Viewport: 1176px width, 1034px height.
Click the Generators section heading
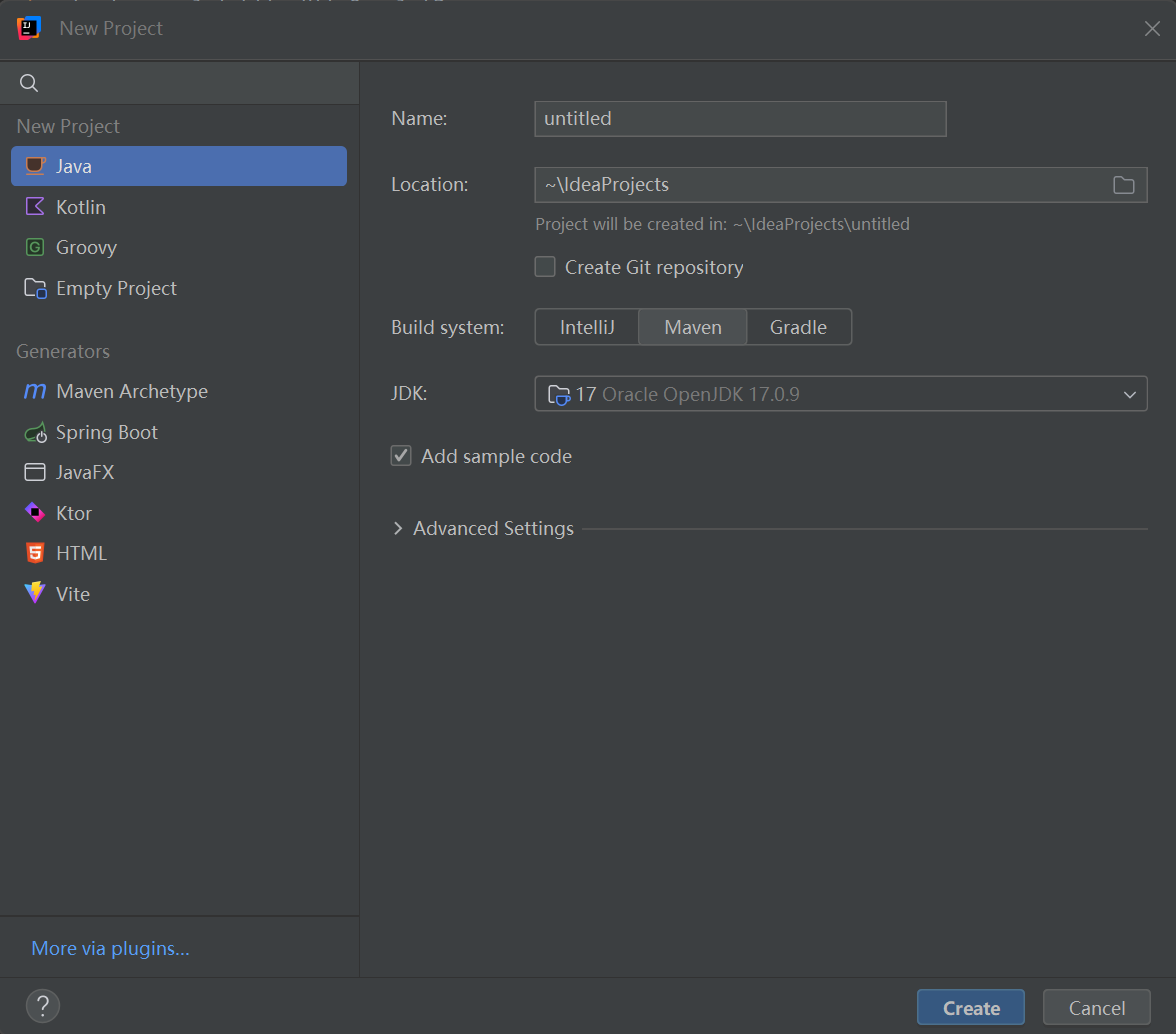(63, 351)
